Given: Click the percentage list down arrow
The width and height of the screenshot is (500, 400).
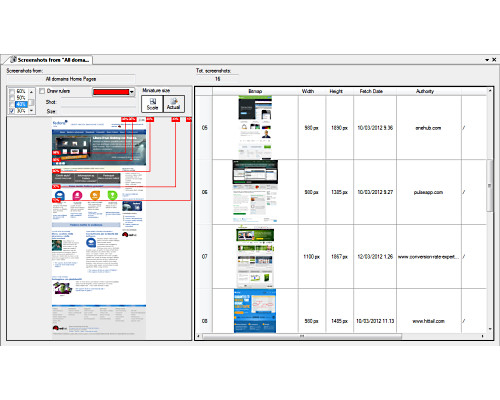Looking at the screenshot, I should click(32, 110).
